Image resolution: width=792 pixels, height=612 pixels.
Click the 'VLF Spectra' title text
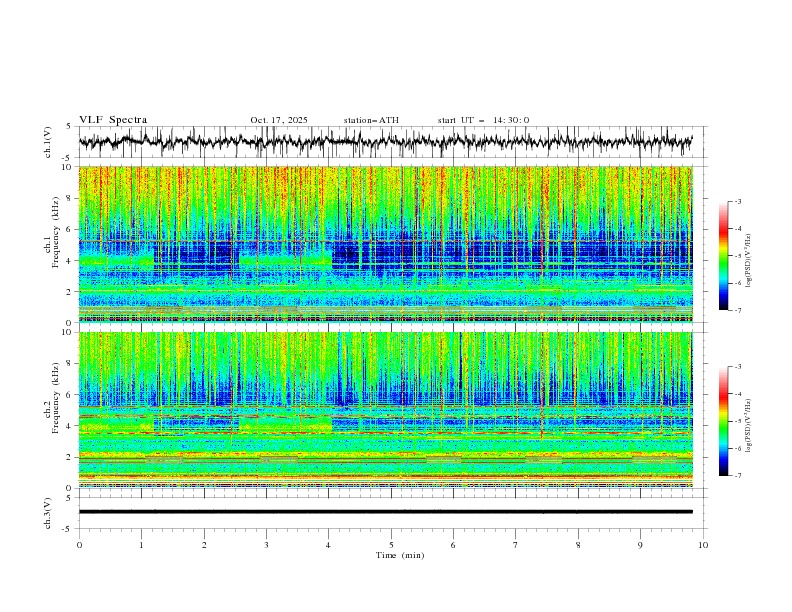113,120
